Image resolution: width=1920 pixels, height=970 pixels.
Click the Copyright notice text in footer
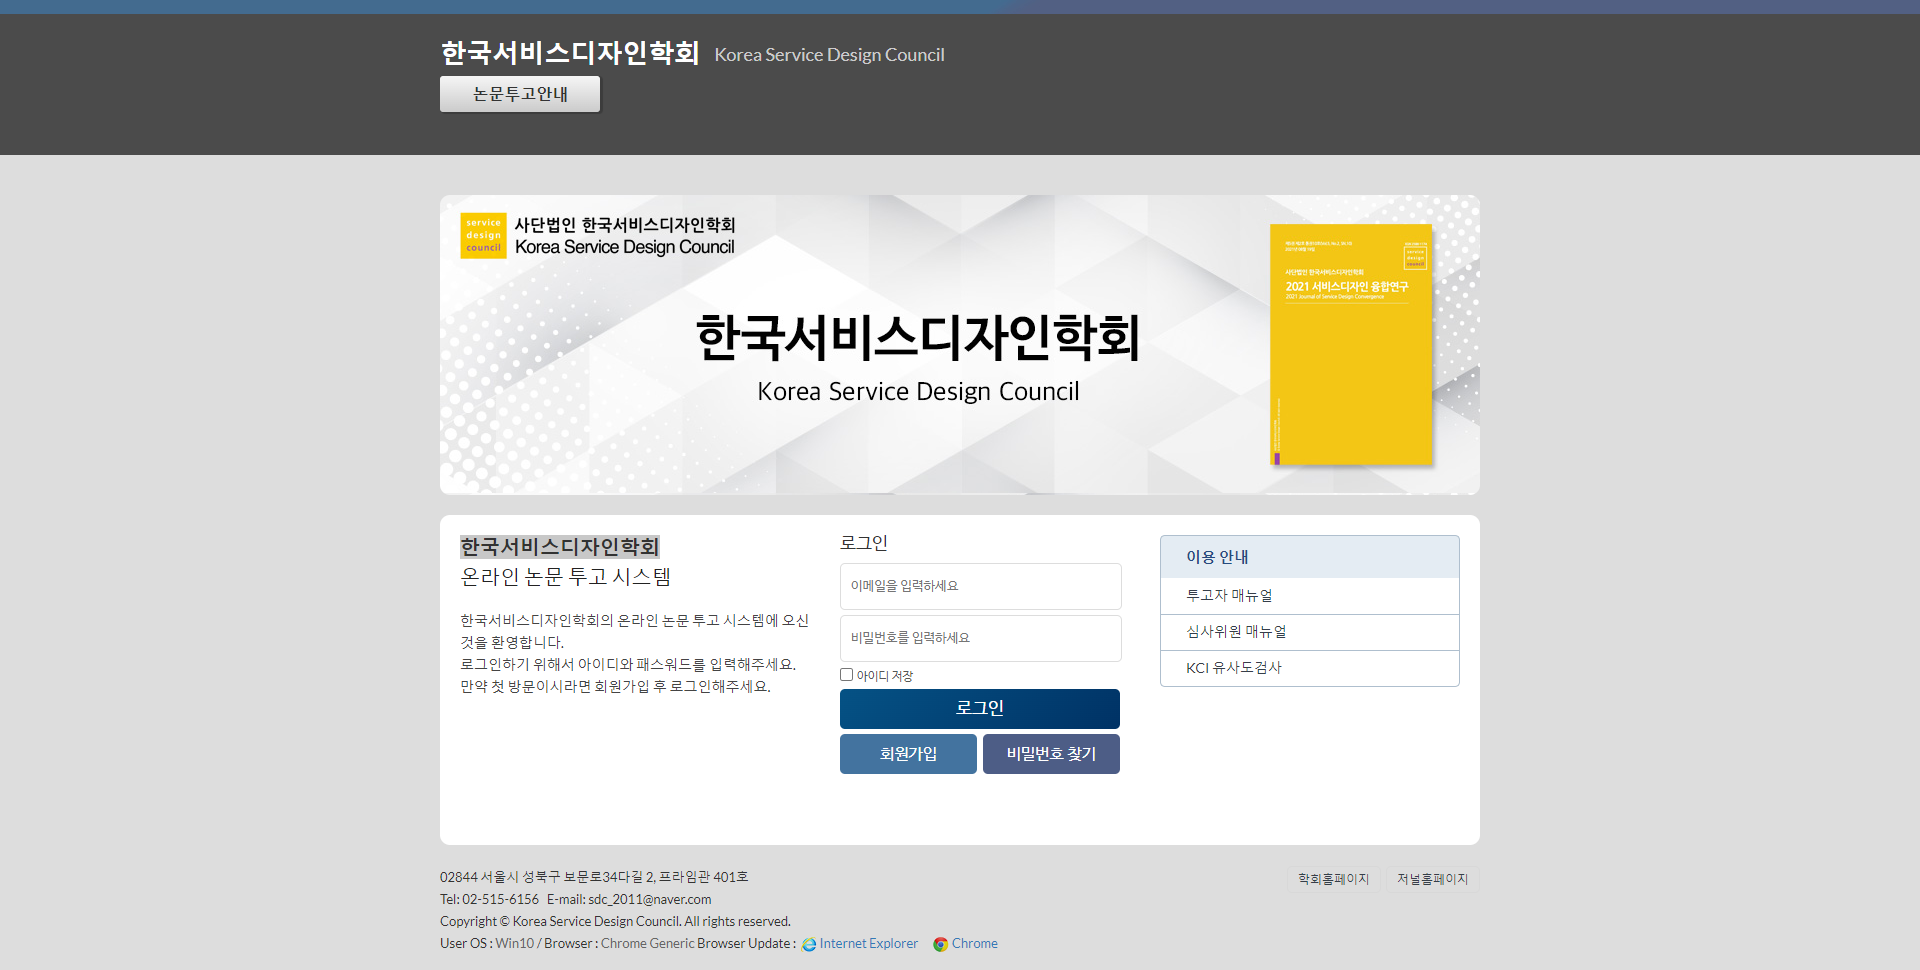coord(615,921)
